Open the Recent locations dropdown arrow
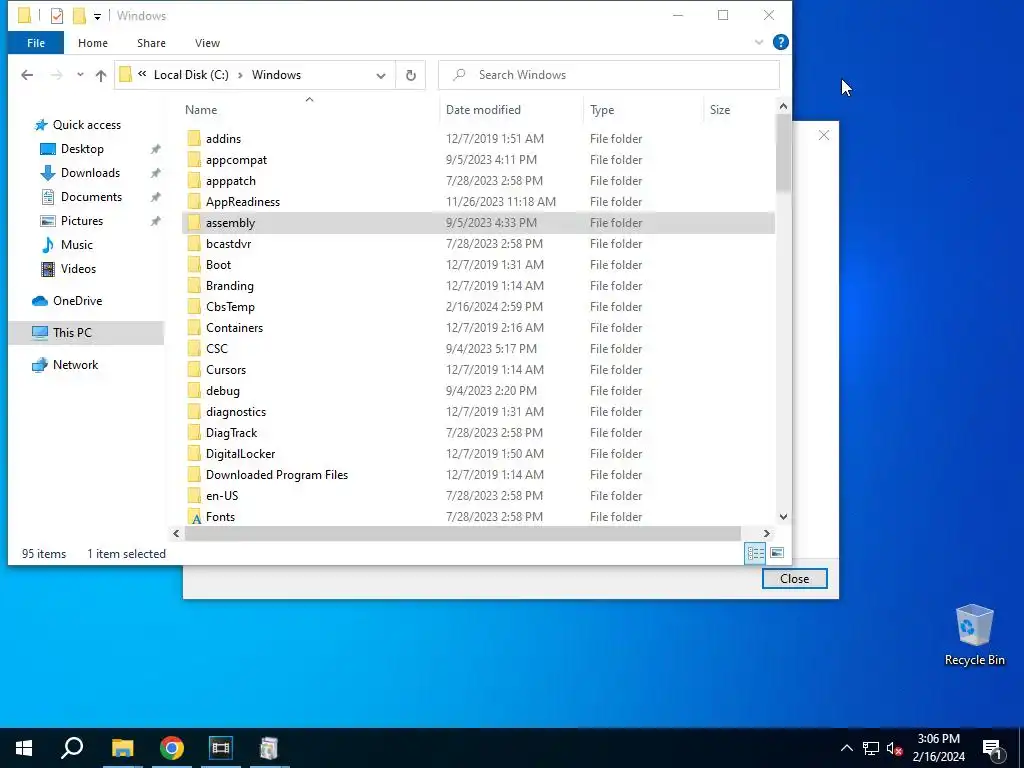The height and width of the screenshot is (768, 1024). (x=80, y=75)
